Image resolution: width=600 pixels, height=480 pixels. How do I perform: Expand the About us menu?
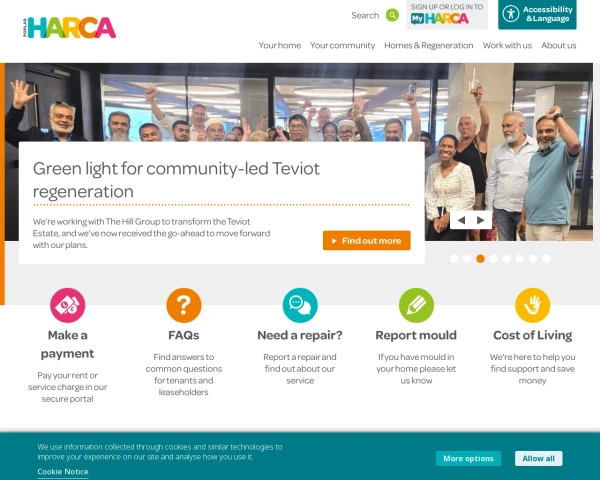click(x=559, y=46)
